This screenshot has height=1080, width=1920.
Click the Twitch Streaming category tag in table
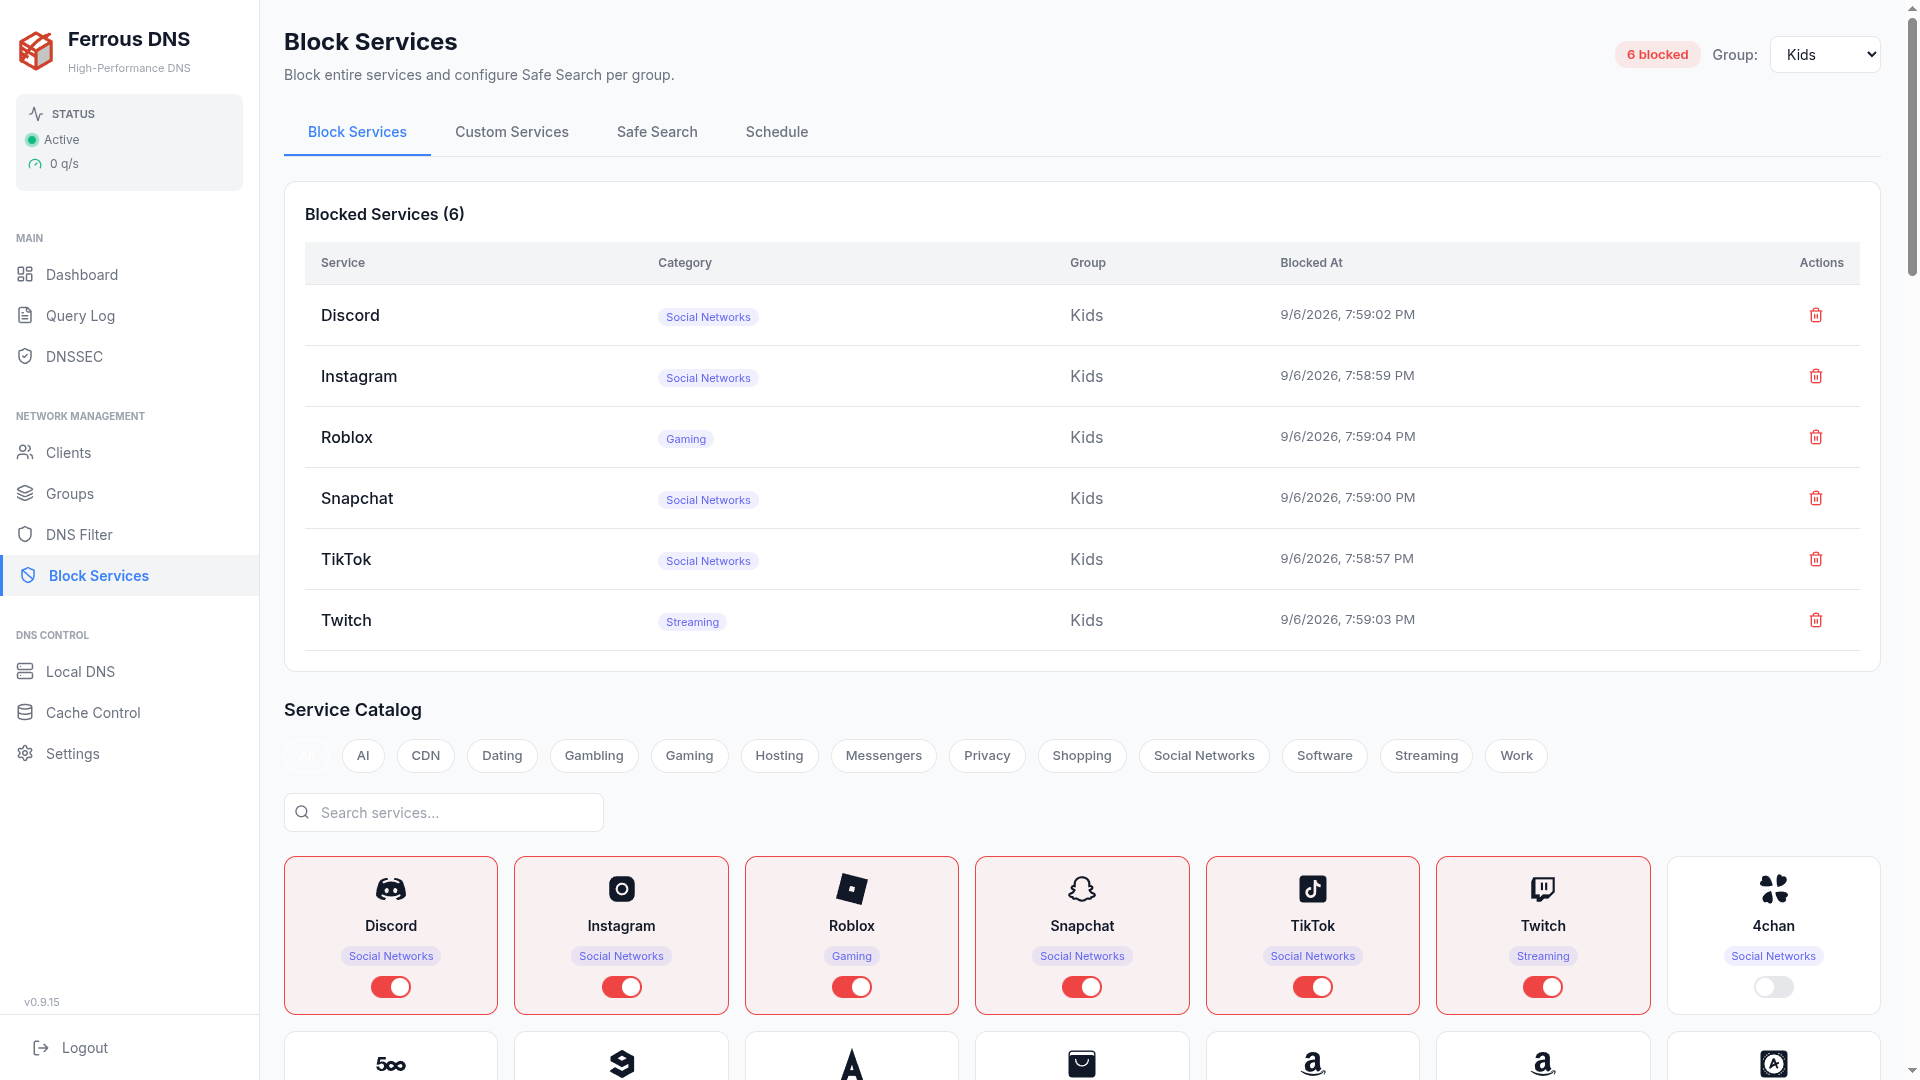coord(692,622)
